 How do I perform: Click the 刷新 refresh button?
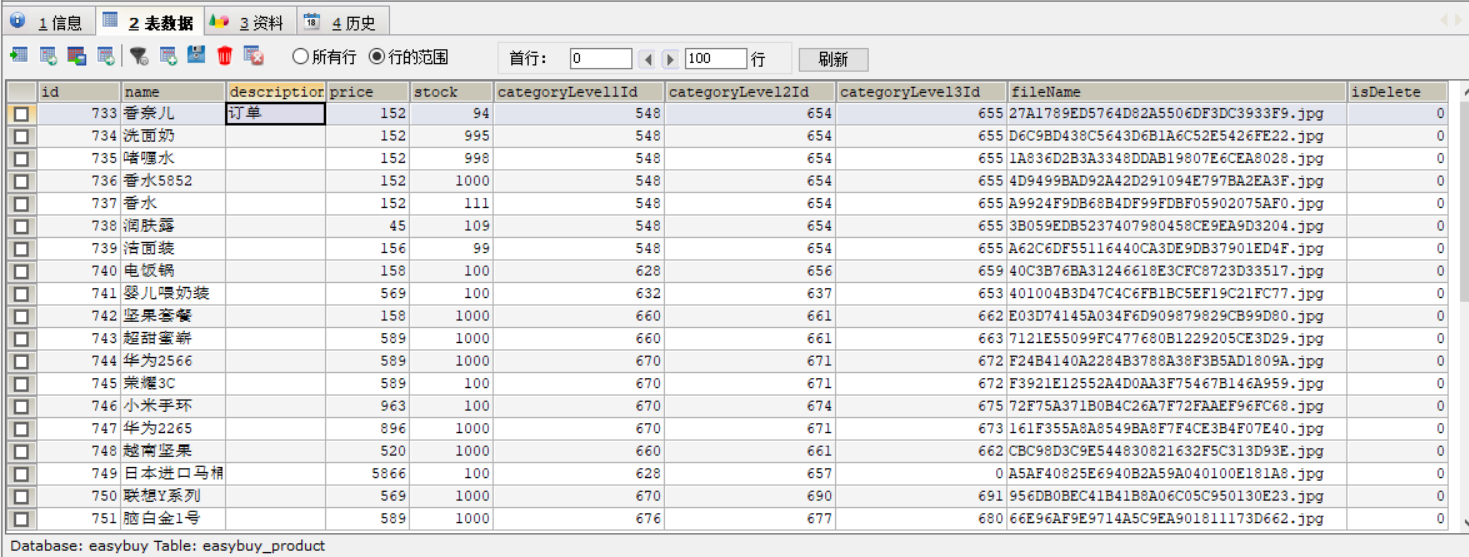pos(833,59)
